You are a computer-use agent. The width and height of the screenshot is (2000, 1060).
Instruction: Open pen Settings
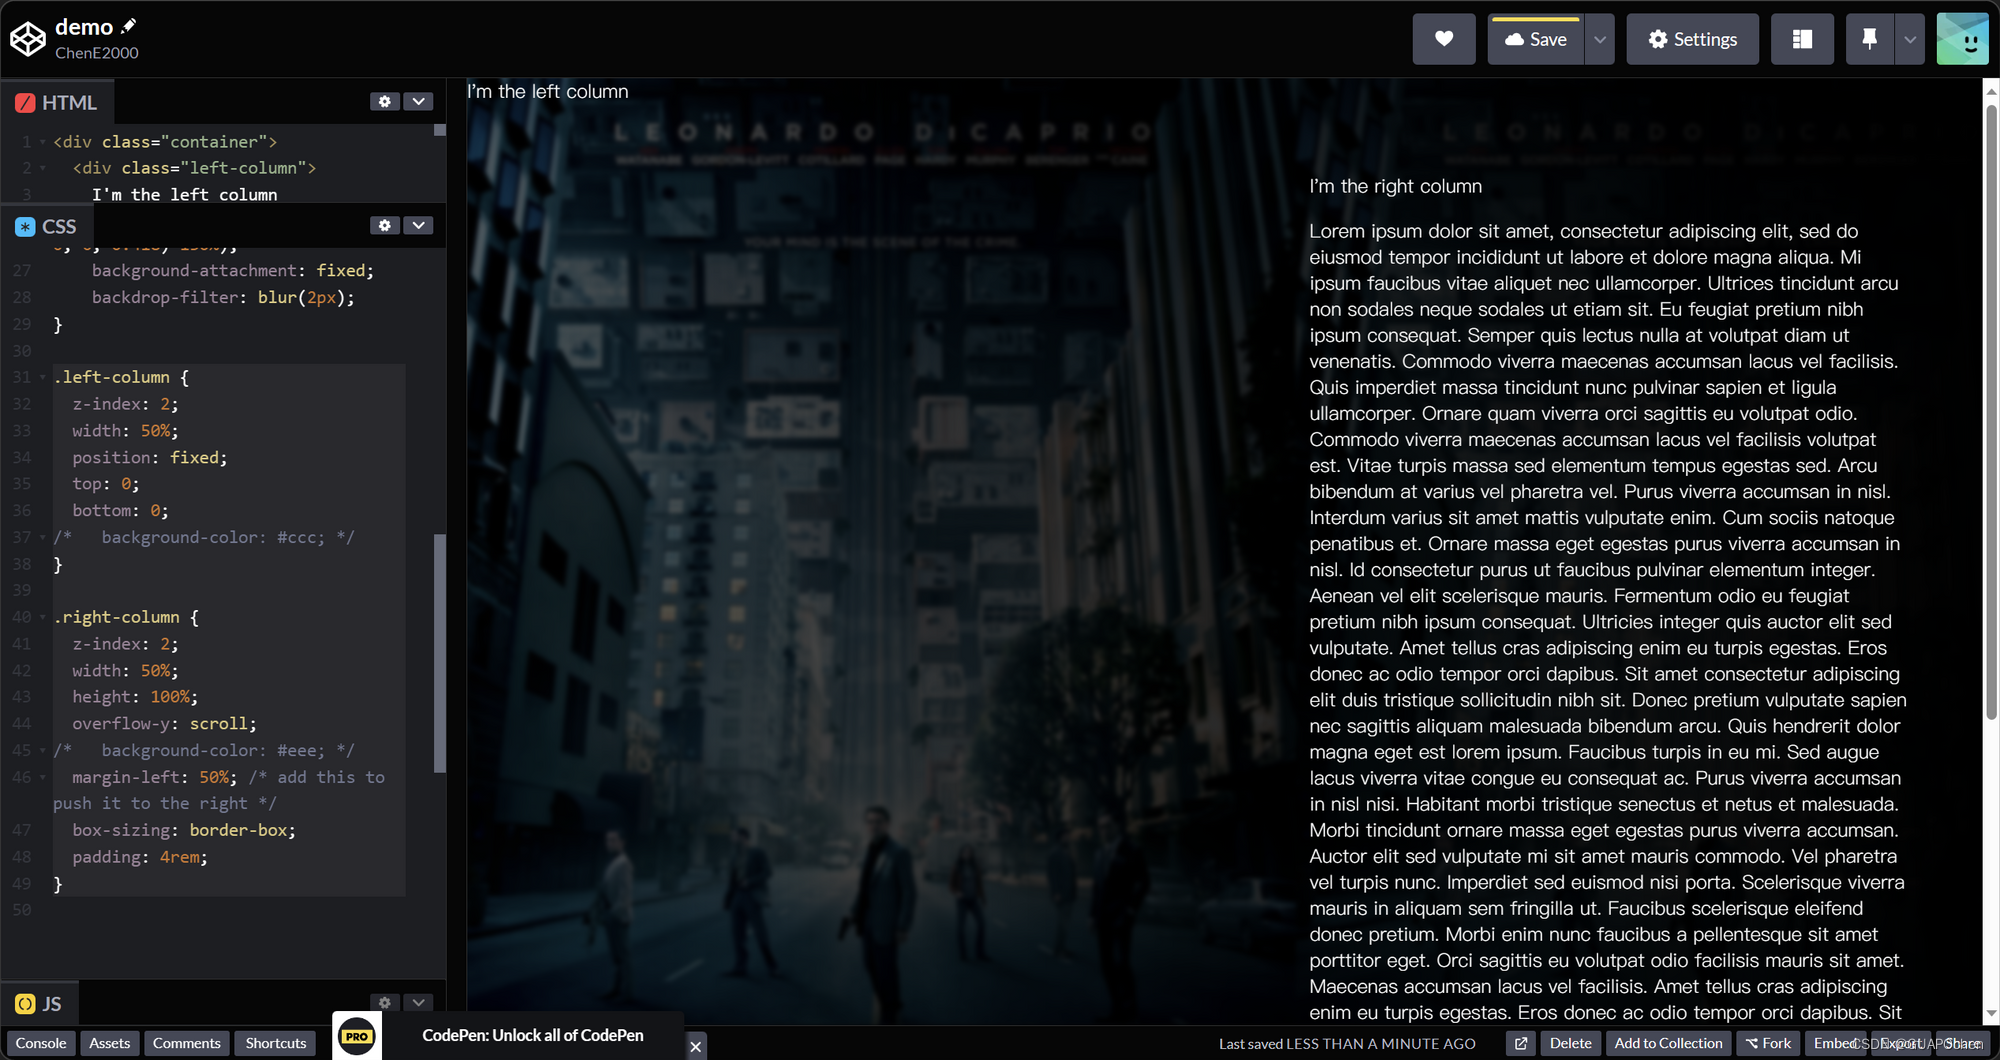(x=1692, y=39)
